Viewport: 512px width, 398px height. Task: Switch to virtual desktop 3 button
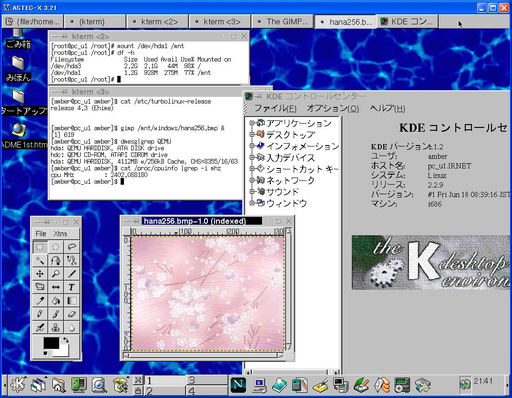pos(207,380)
